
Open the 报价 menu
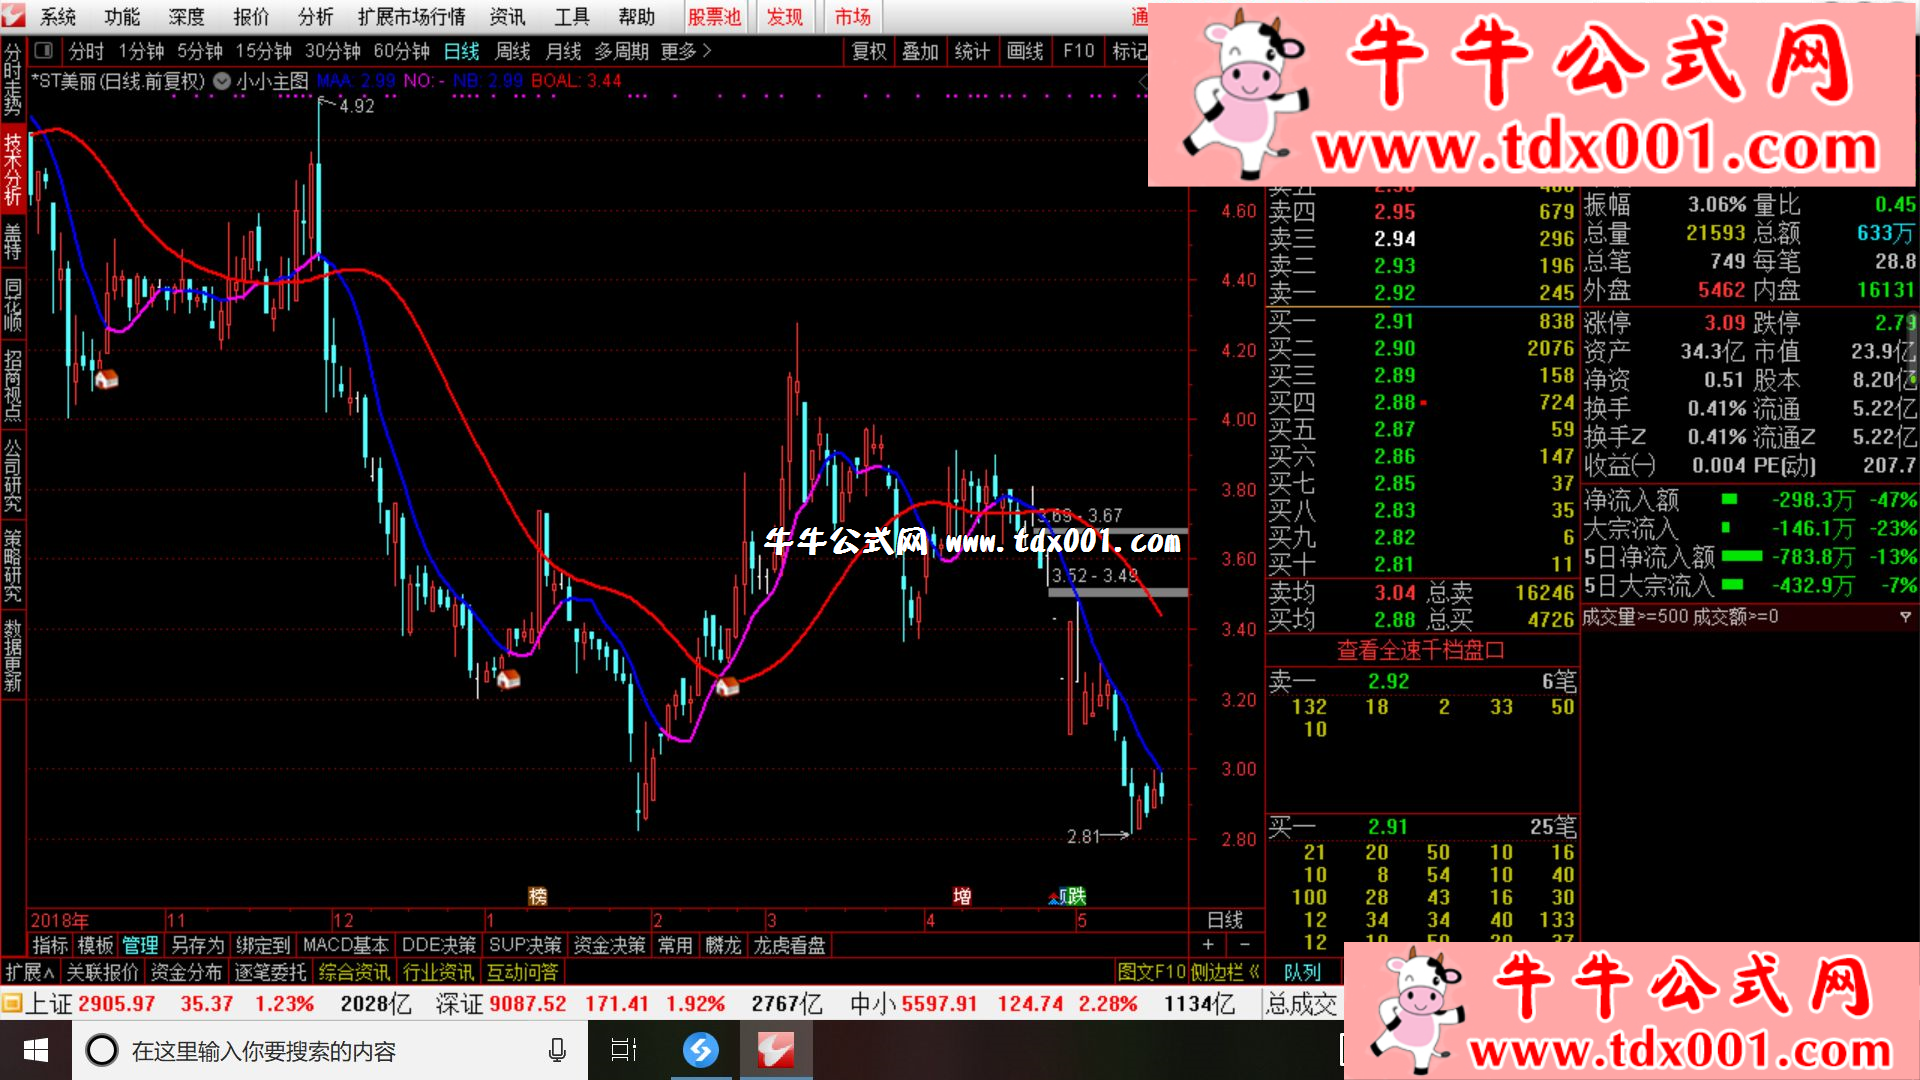pyautogui.click(x=251, y=17)
